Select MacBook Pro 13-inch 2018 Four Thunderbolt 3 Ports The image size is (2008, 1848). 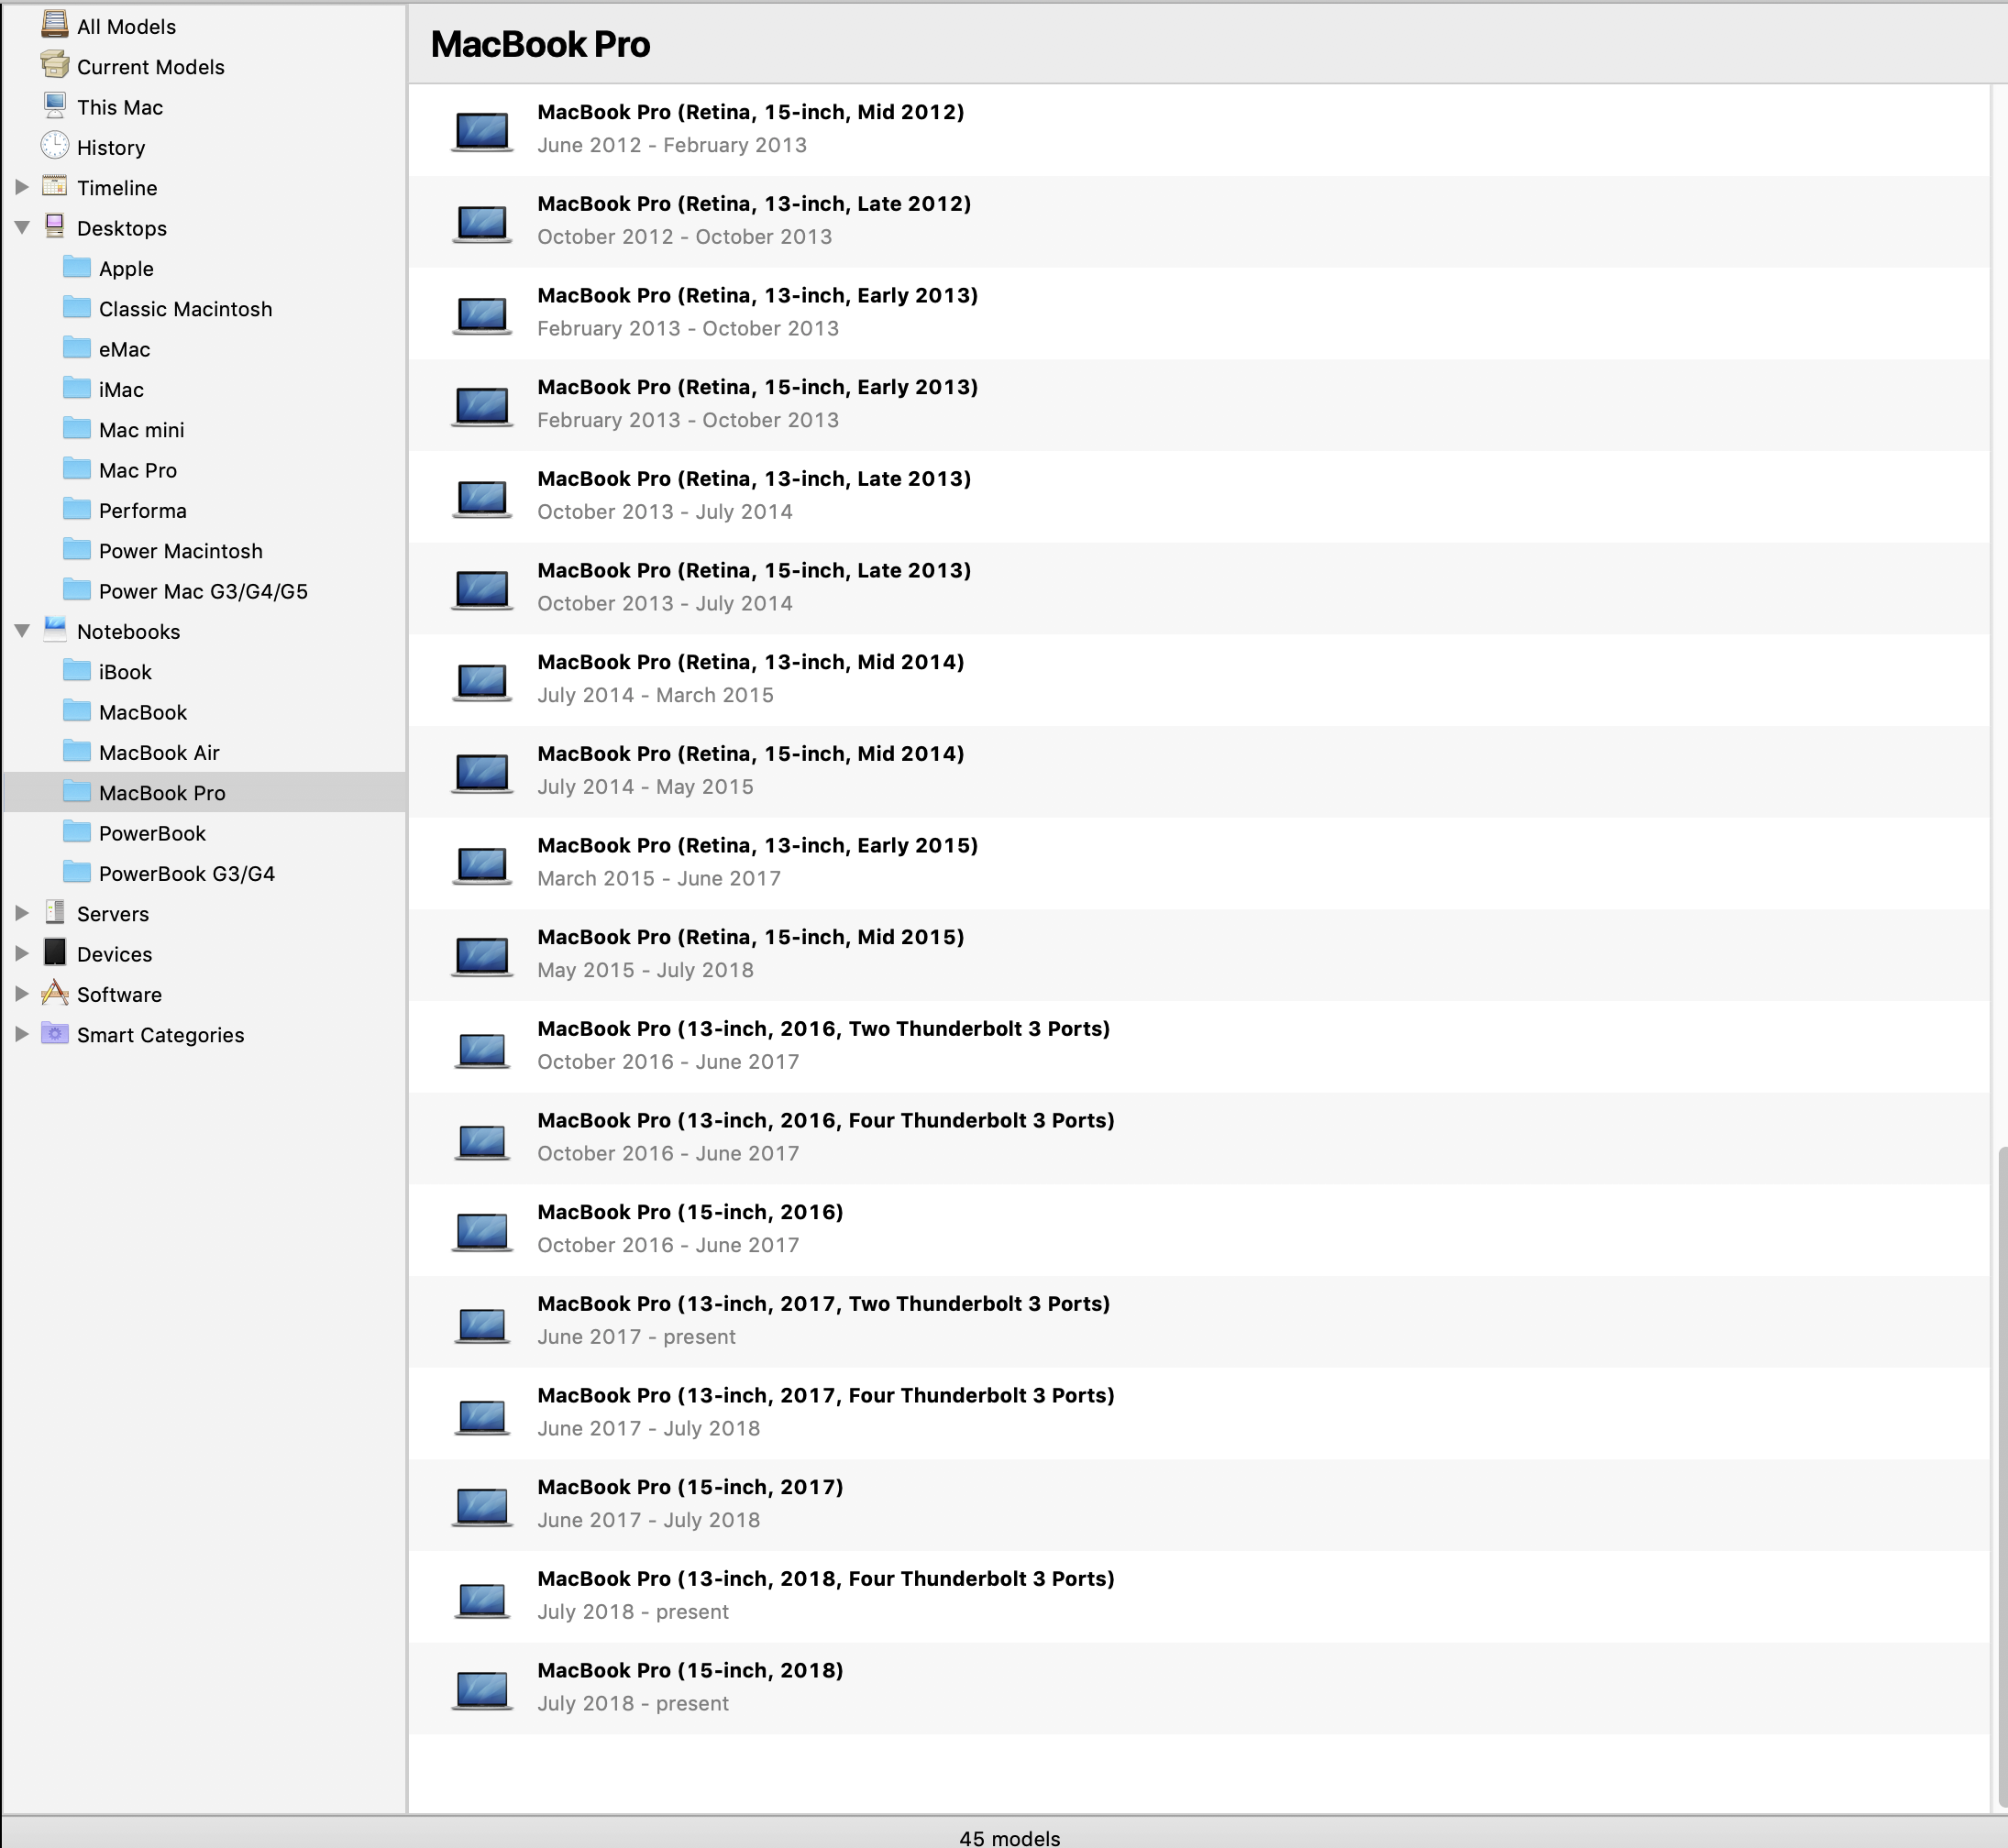(x=1198, y=1597)
